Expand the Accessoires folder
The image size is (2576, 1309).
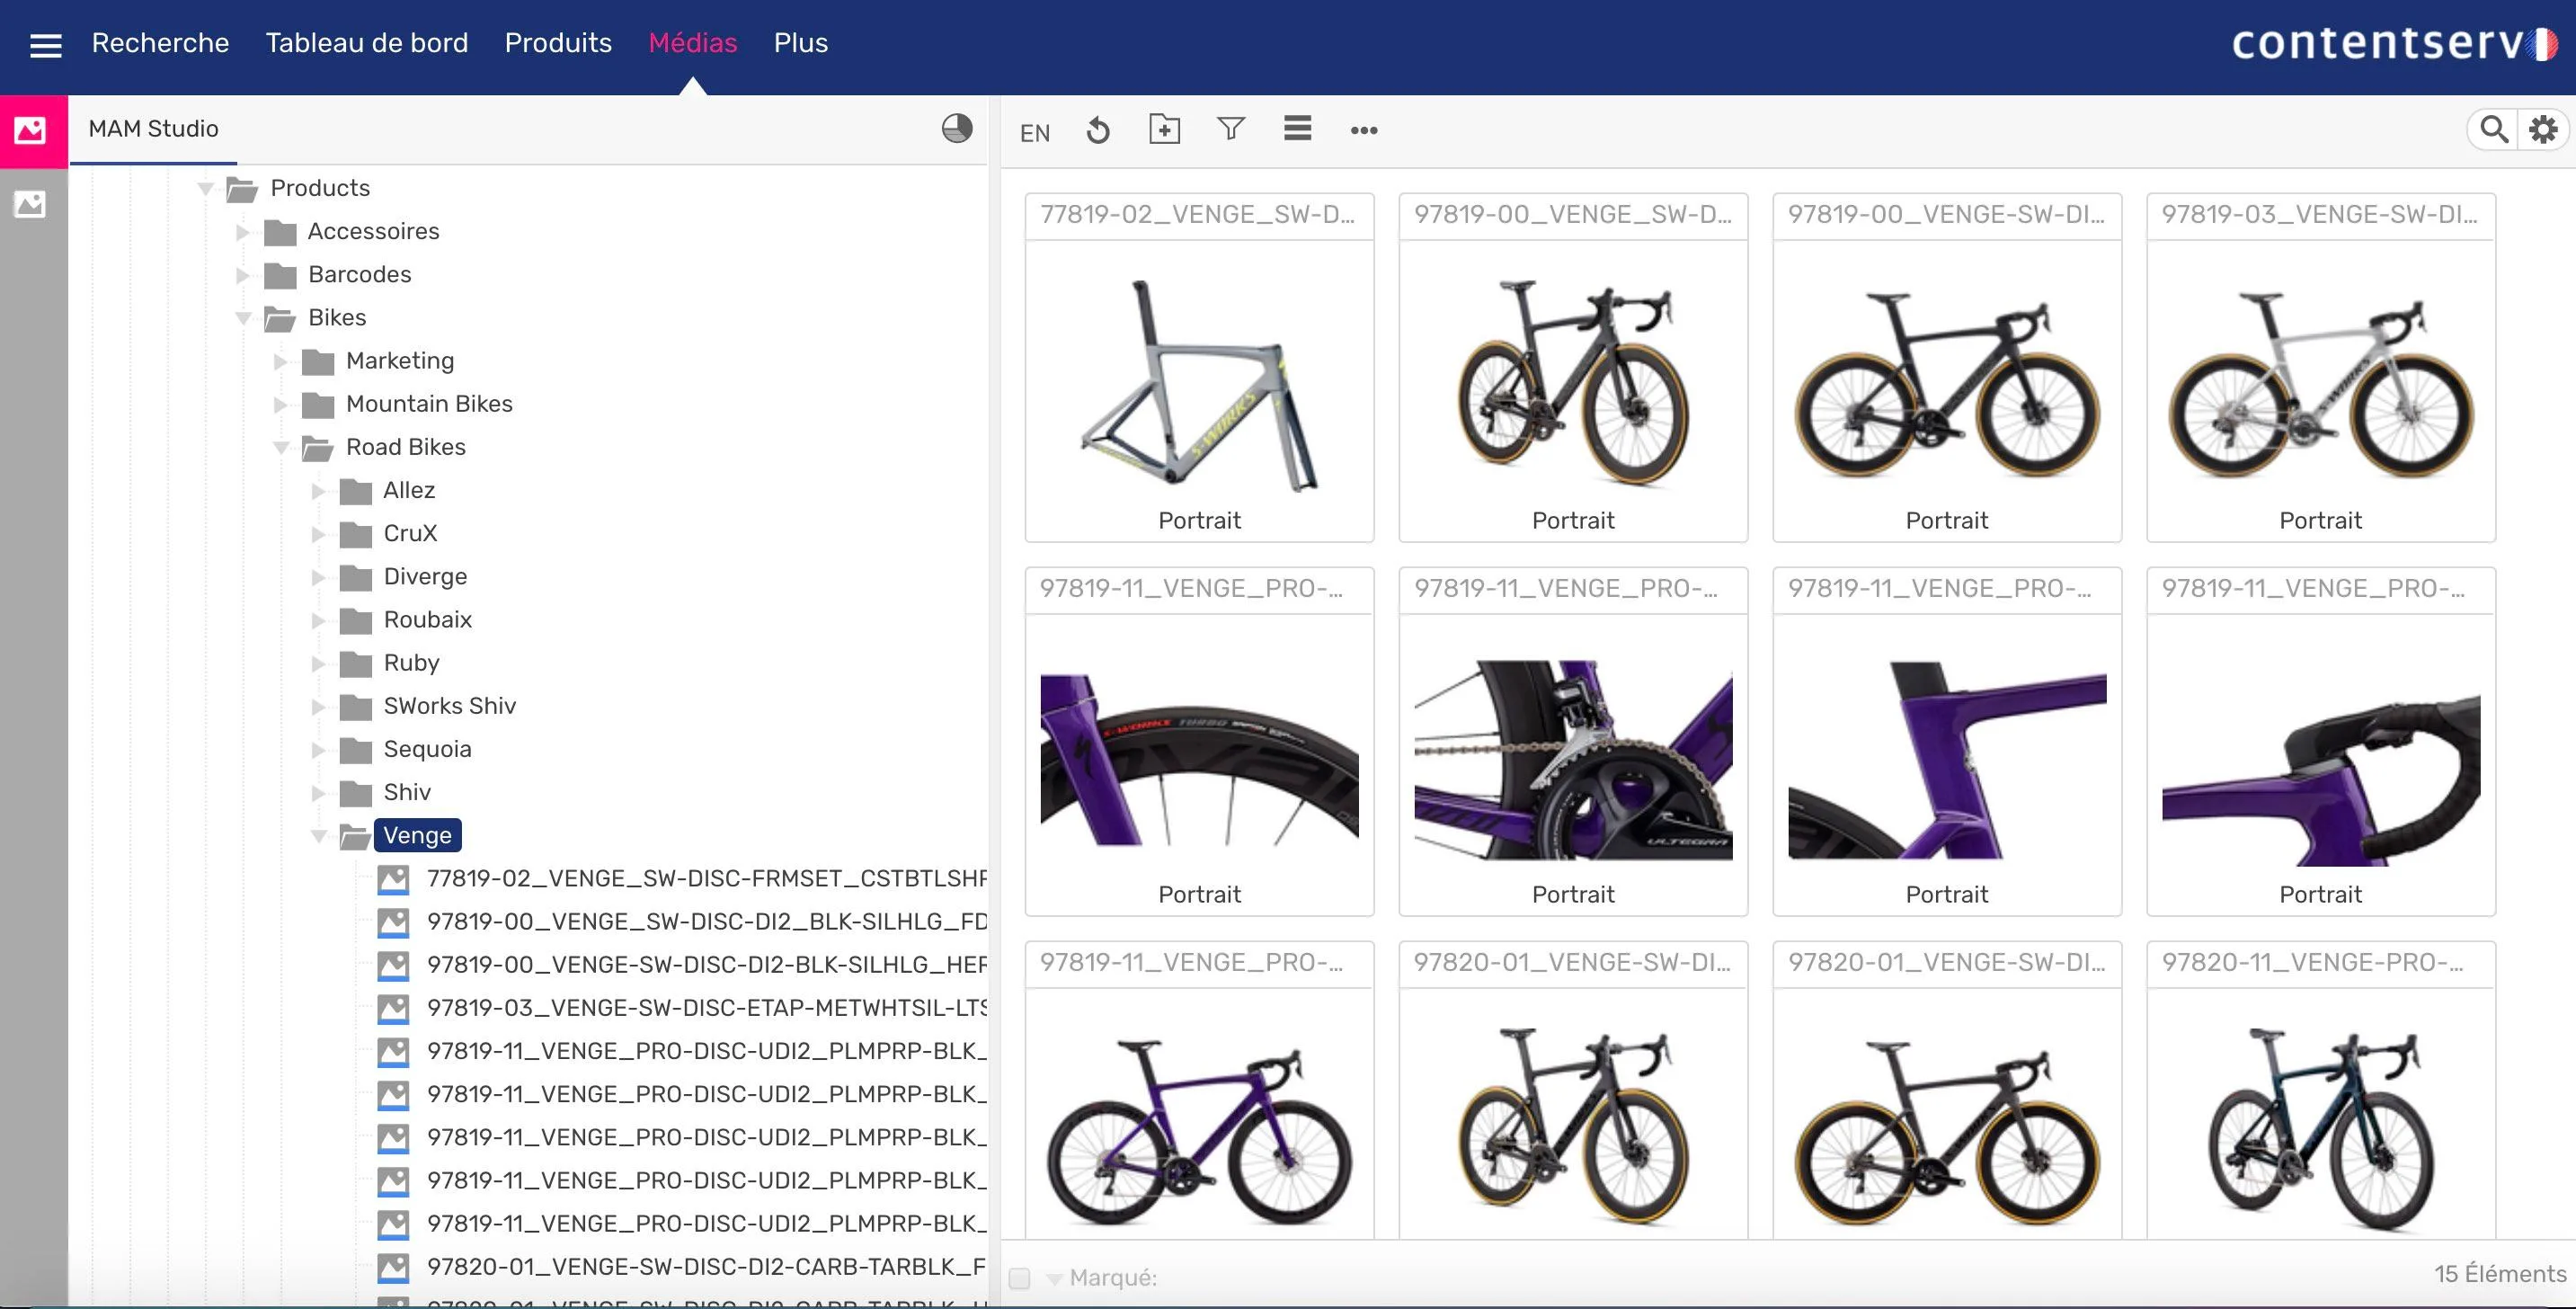[x=242, y=232]
